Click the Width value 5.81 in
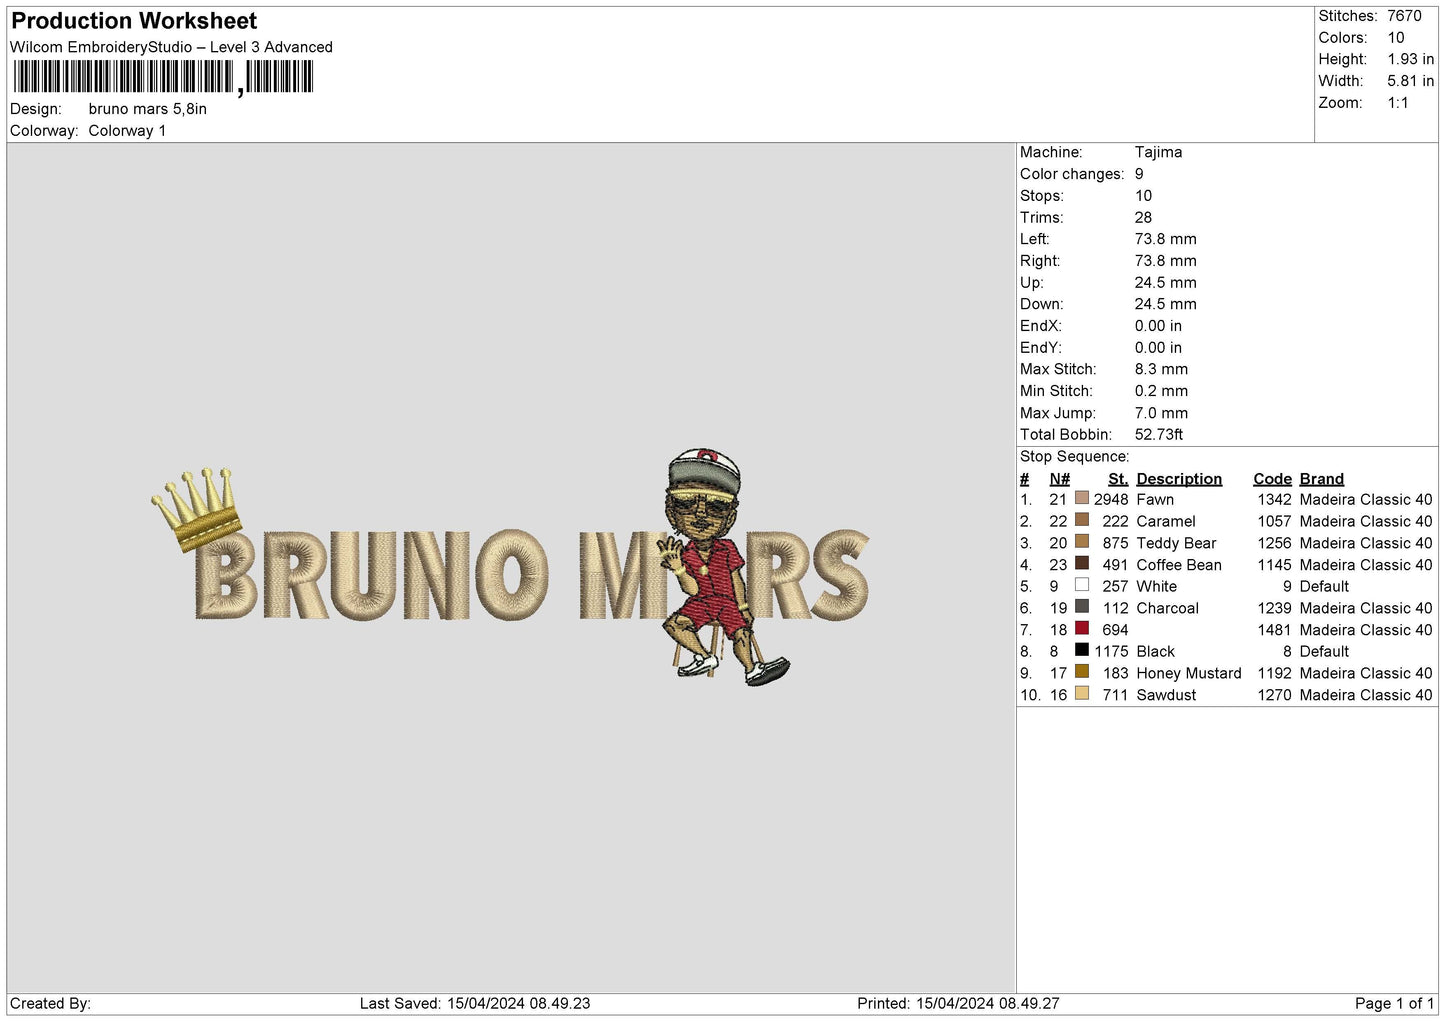 (1410, 81)
